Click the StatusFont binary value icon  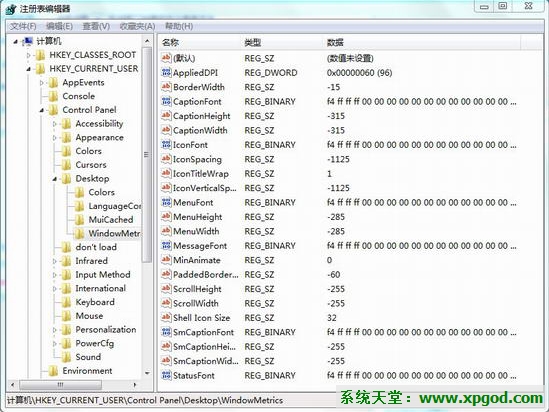pyautogui.click(x=166, y=375)
